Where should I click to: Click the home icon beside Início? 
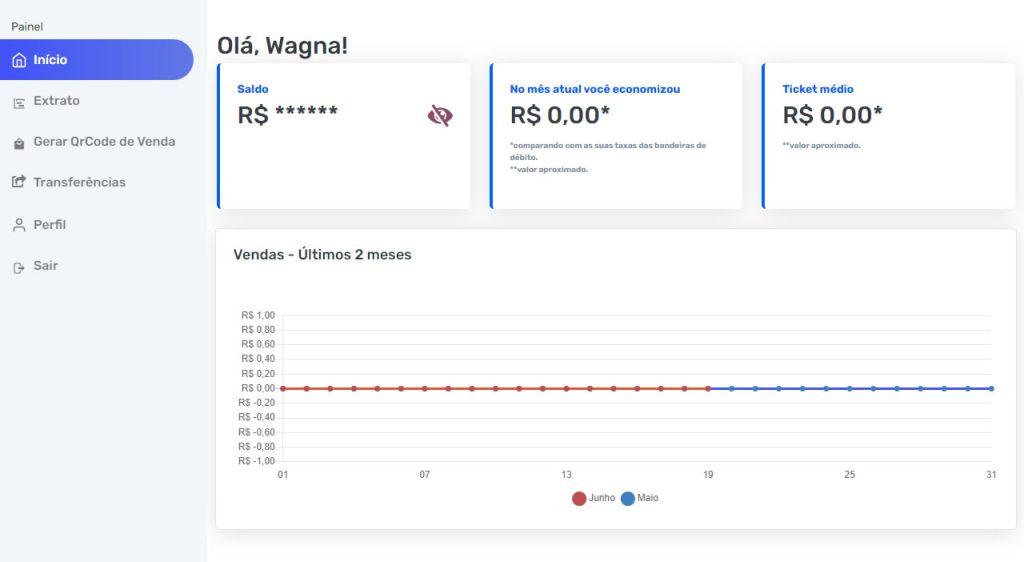pyautogui.click(x=20, y=60)
